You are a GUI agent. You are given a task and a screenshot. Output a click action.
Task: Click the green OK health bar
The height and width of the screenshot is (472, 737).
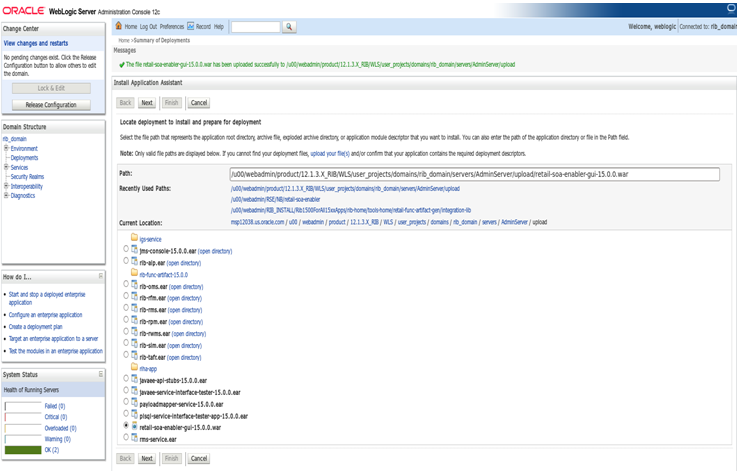pyautogui.click(x=23, y=450)
